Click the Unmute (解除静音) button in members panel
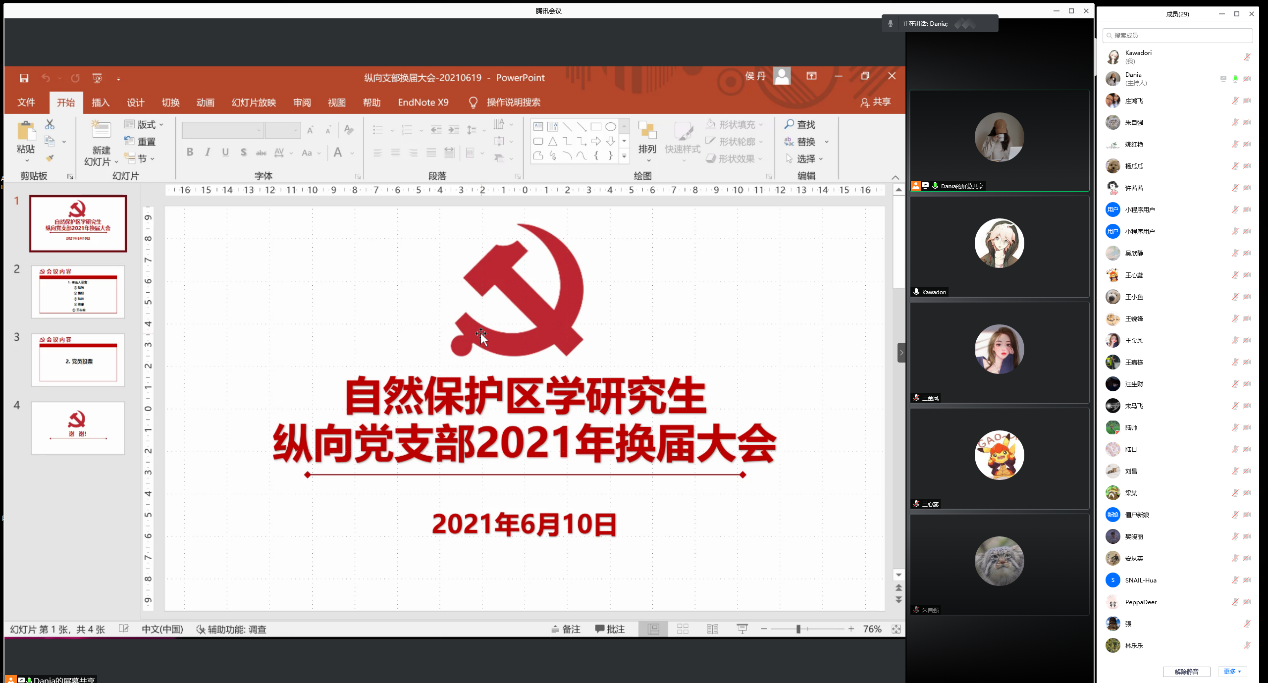 (1187, 671)
